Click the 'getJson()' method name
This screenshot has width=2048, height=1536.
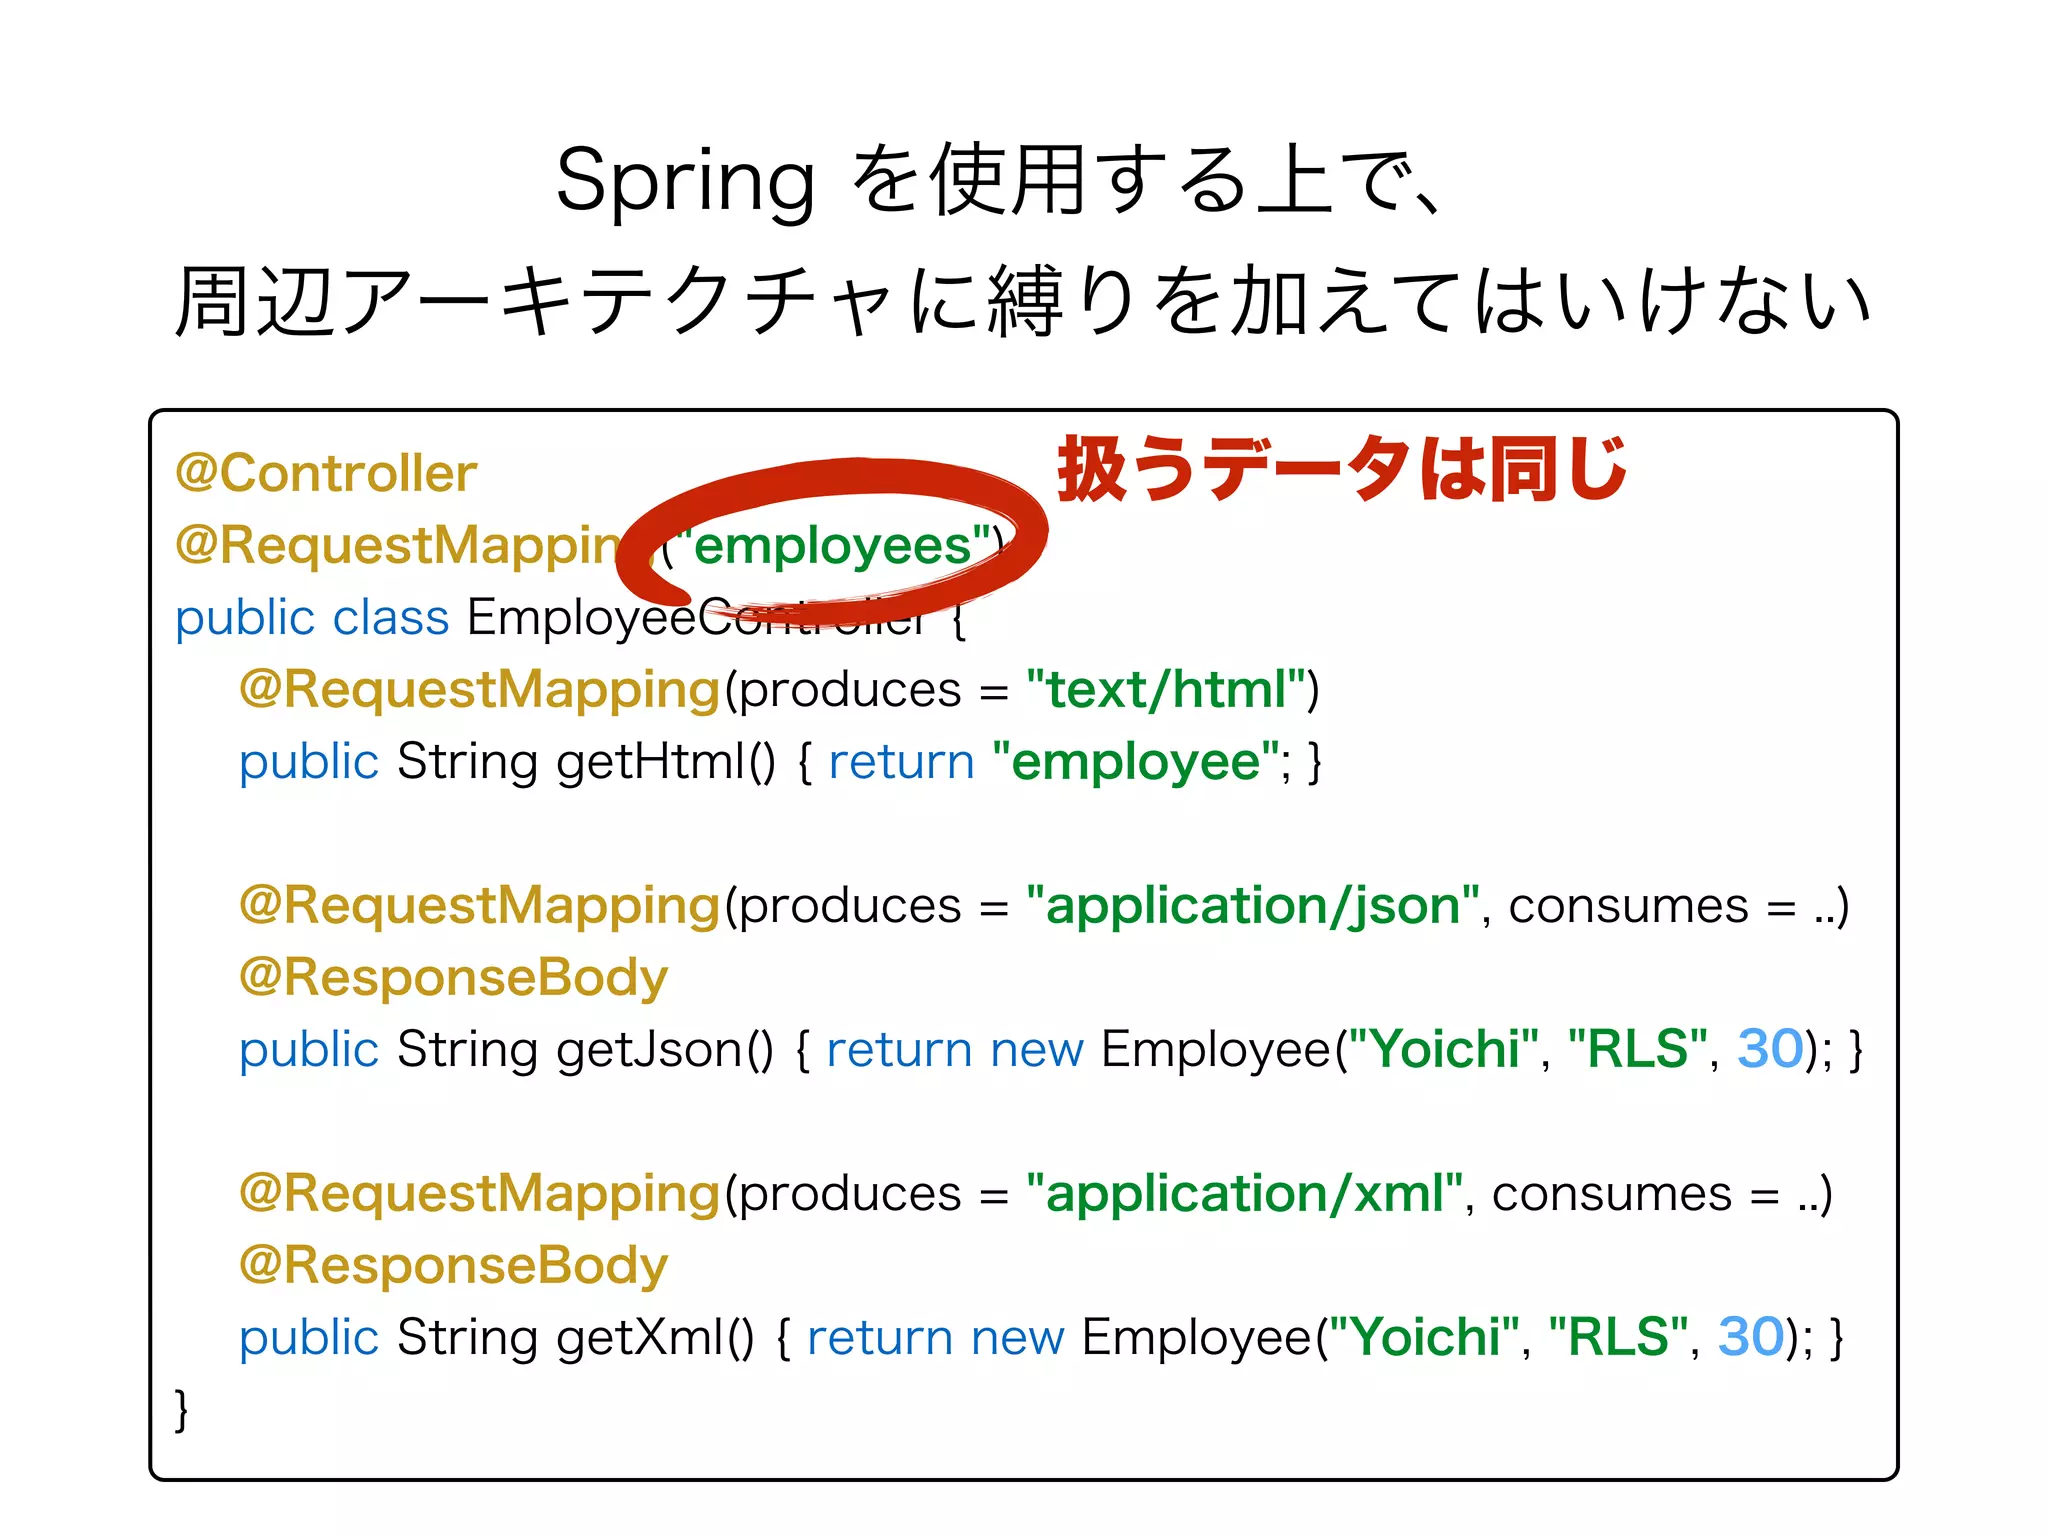[665, 1049]
